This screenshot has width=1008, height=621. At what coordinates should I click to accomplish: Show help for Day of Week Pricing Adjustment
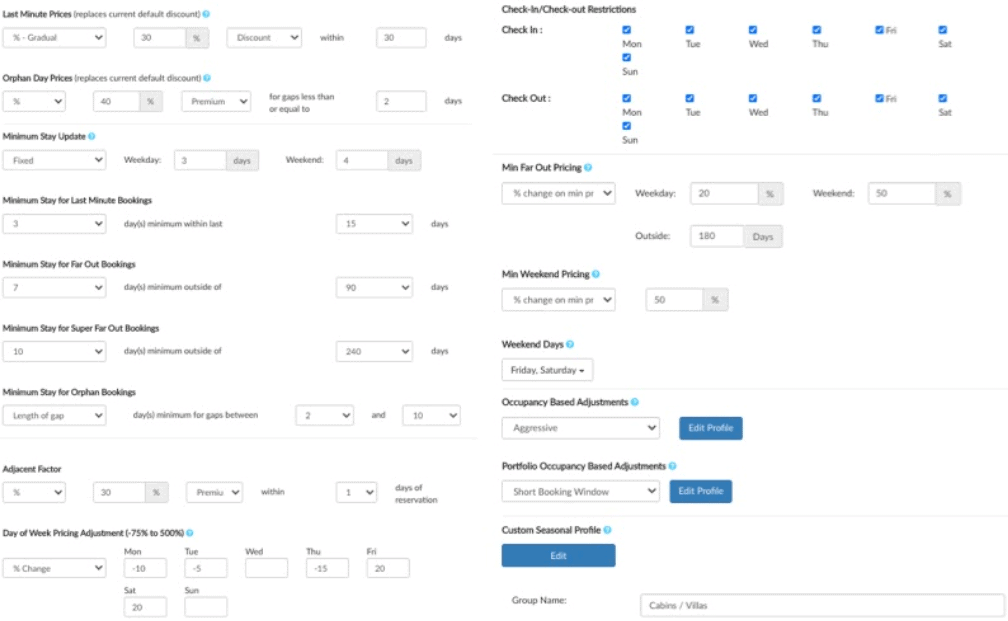point(190,532)
